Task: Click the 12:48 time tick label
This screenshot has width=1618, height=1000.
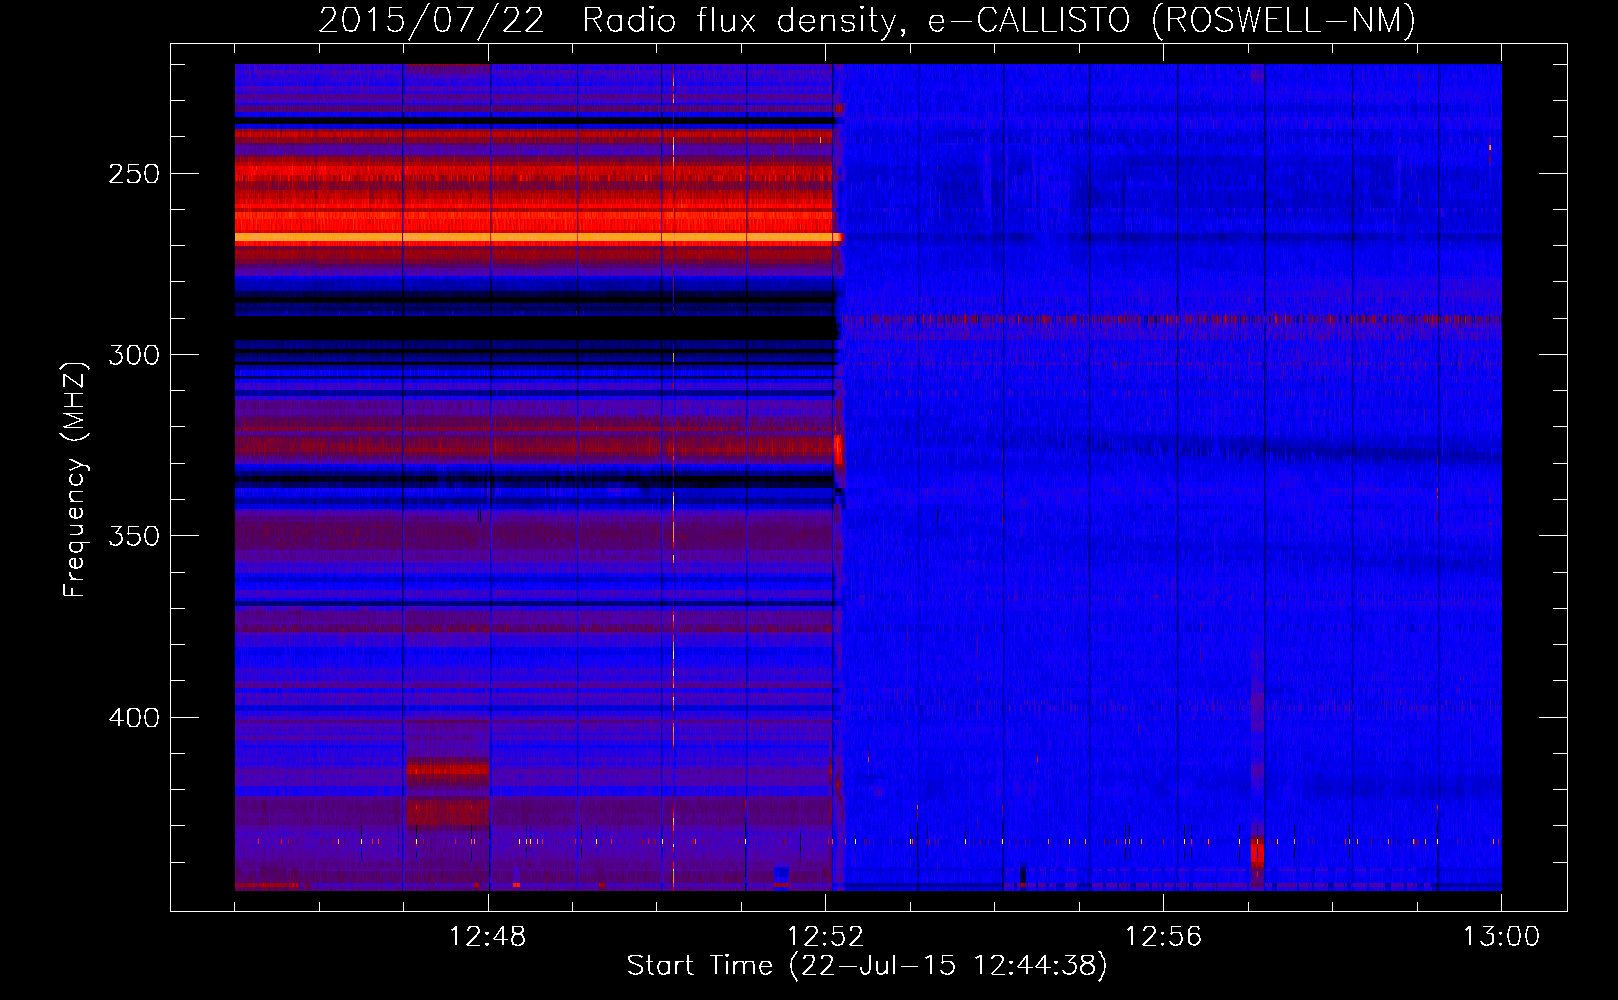Action: click(x=487, y=937)
